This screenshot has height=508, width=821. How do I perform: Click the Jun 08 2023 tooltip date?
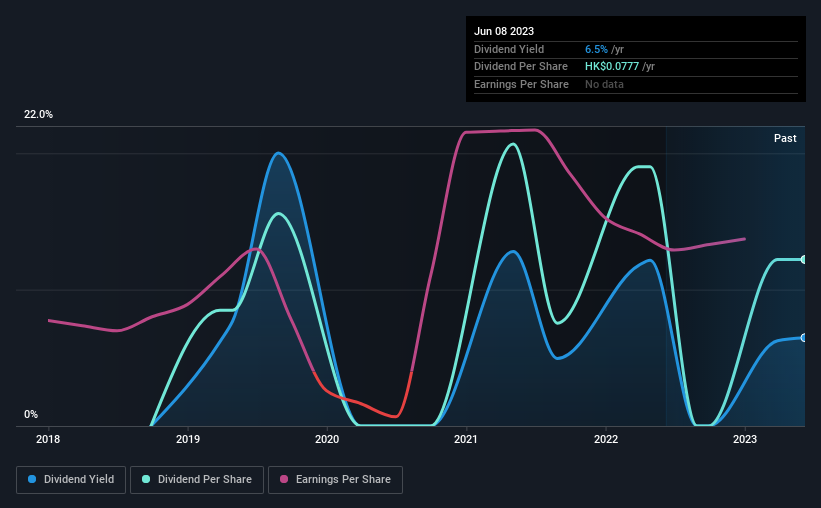coord(504,31)
